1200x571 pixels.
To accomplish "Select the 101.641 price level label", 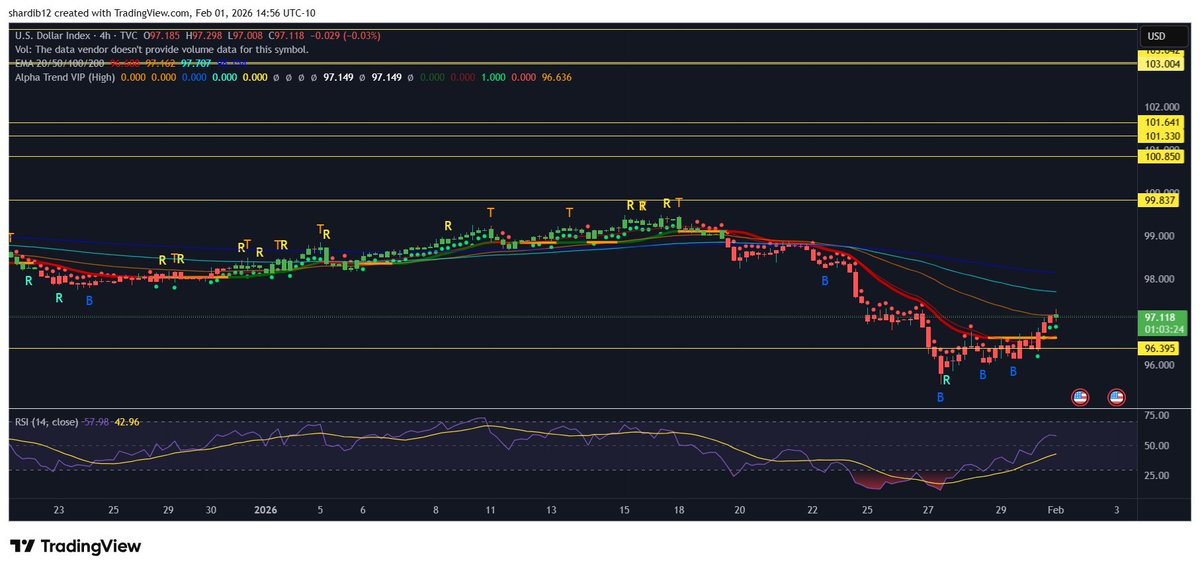I will [1162, 123].
